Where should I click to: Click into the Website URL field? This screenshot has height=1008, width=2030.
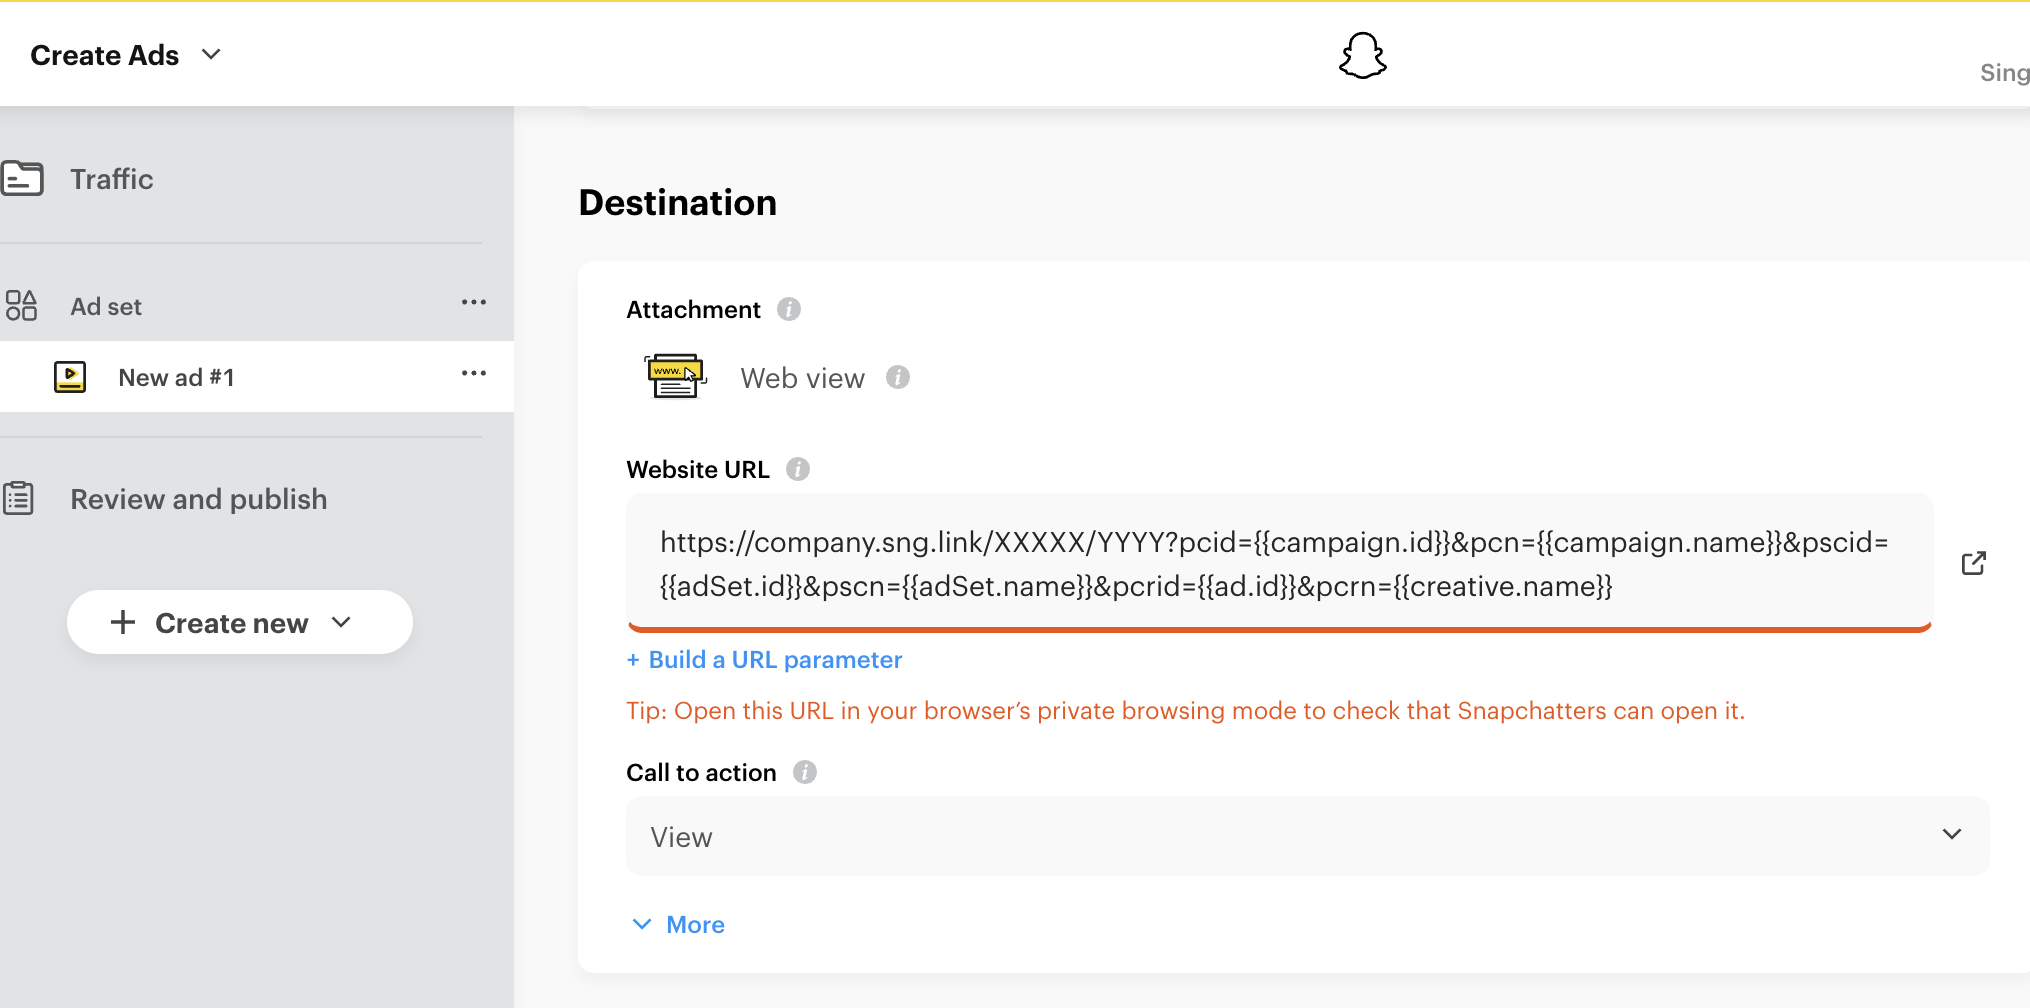[x=1279, y=563]
